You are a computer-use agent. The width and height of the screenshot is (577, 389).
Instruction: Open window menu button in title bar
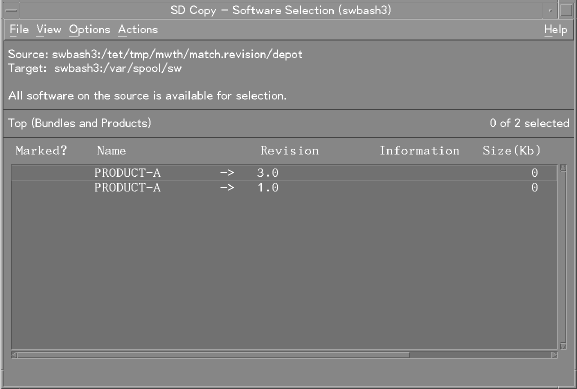click(11, 10)
